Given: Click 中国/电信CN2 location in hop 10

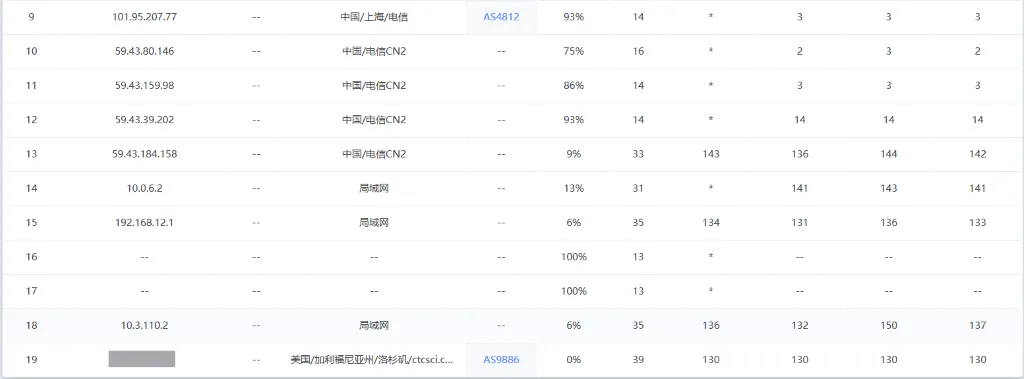Looking at the screenshot, I should [x=374, y=51].
